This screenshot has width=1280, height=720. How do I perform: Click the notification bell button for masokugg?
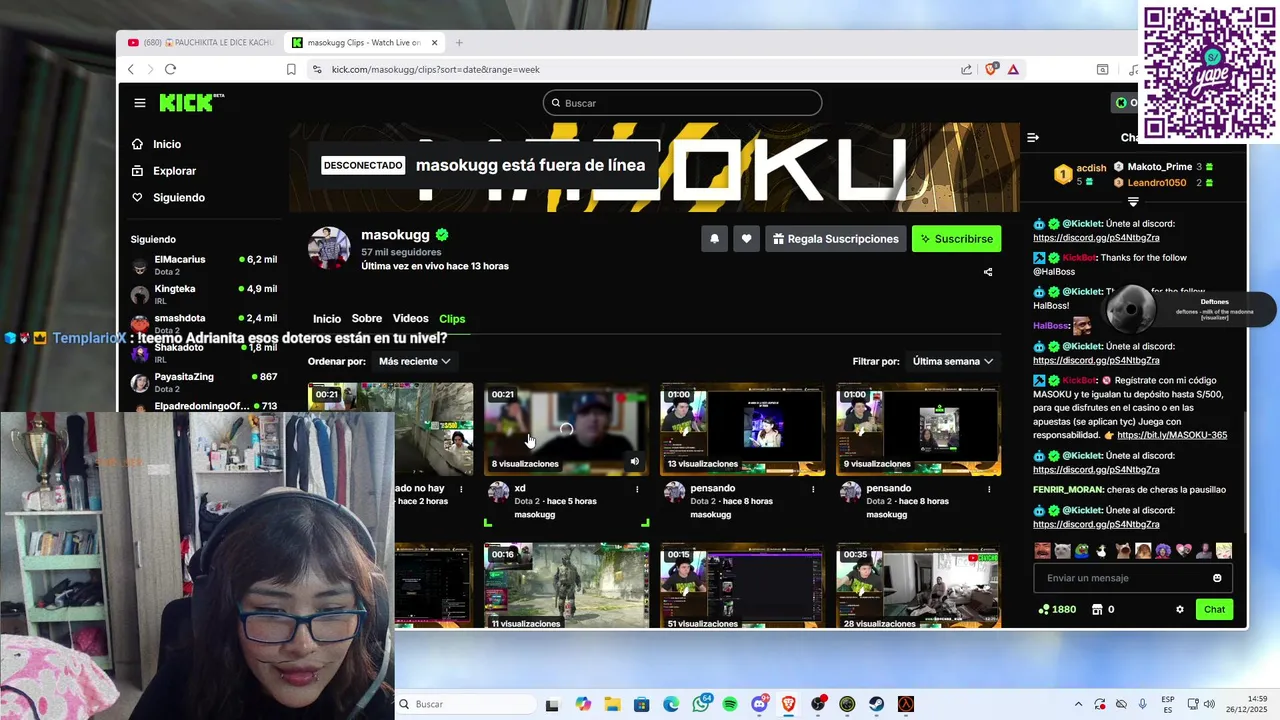[x=714, y=239]
